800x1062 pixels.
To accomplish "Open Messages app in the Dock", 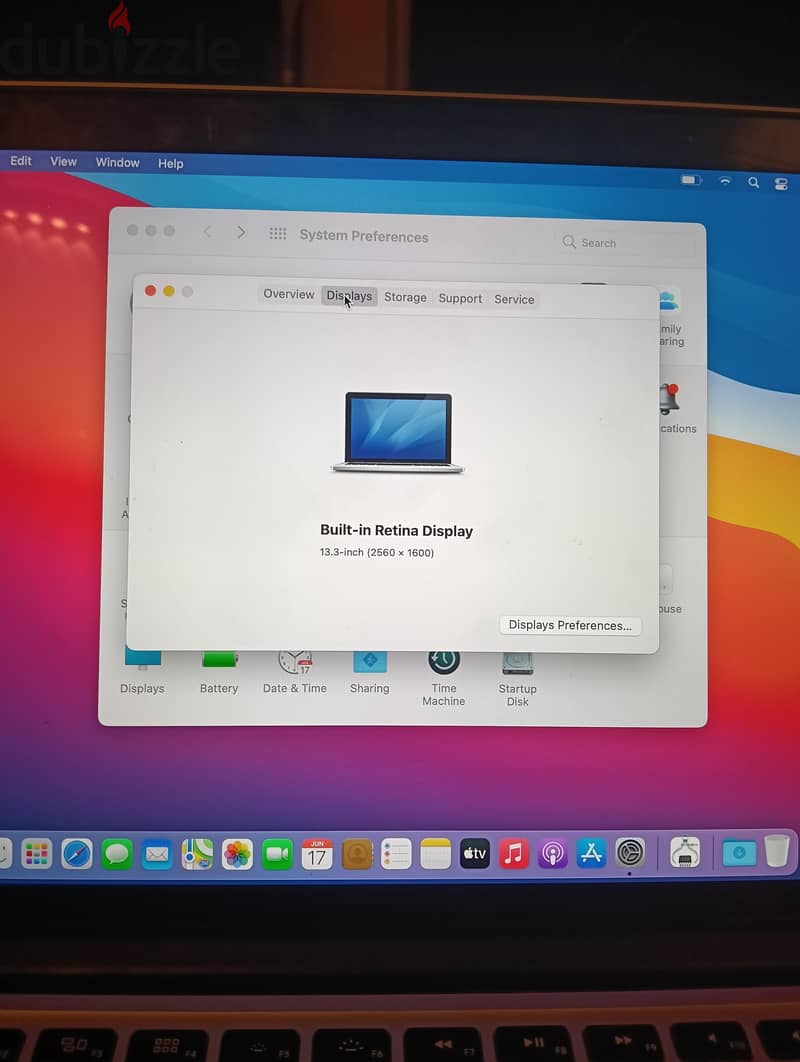I will (x=117, y=854).
